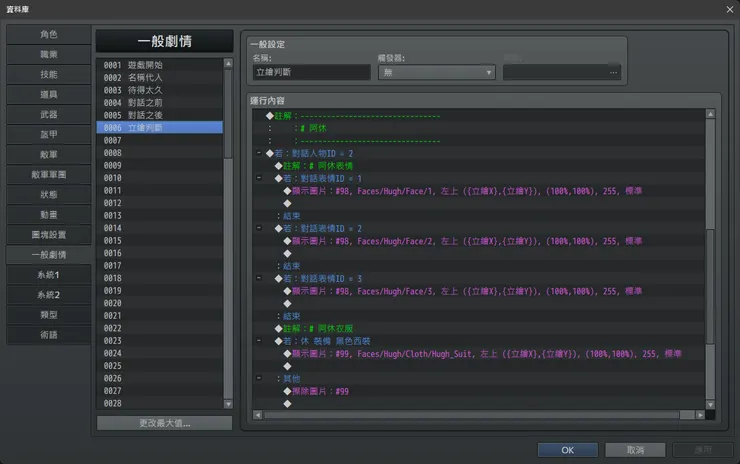Switch to the 道具 tab
This screenshot has width=740, height=464.
(49, 94)
